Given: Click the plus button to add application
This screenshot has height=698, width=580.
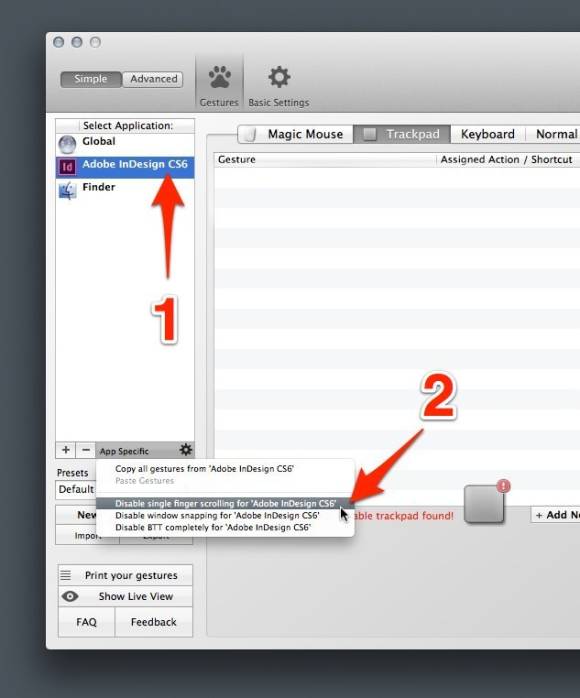Looking at the screenshot, I should pyautogui.click(x=65, y=450).
